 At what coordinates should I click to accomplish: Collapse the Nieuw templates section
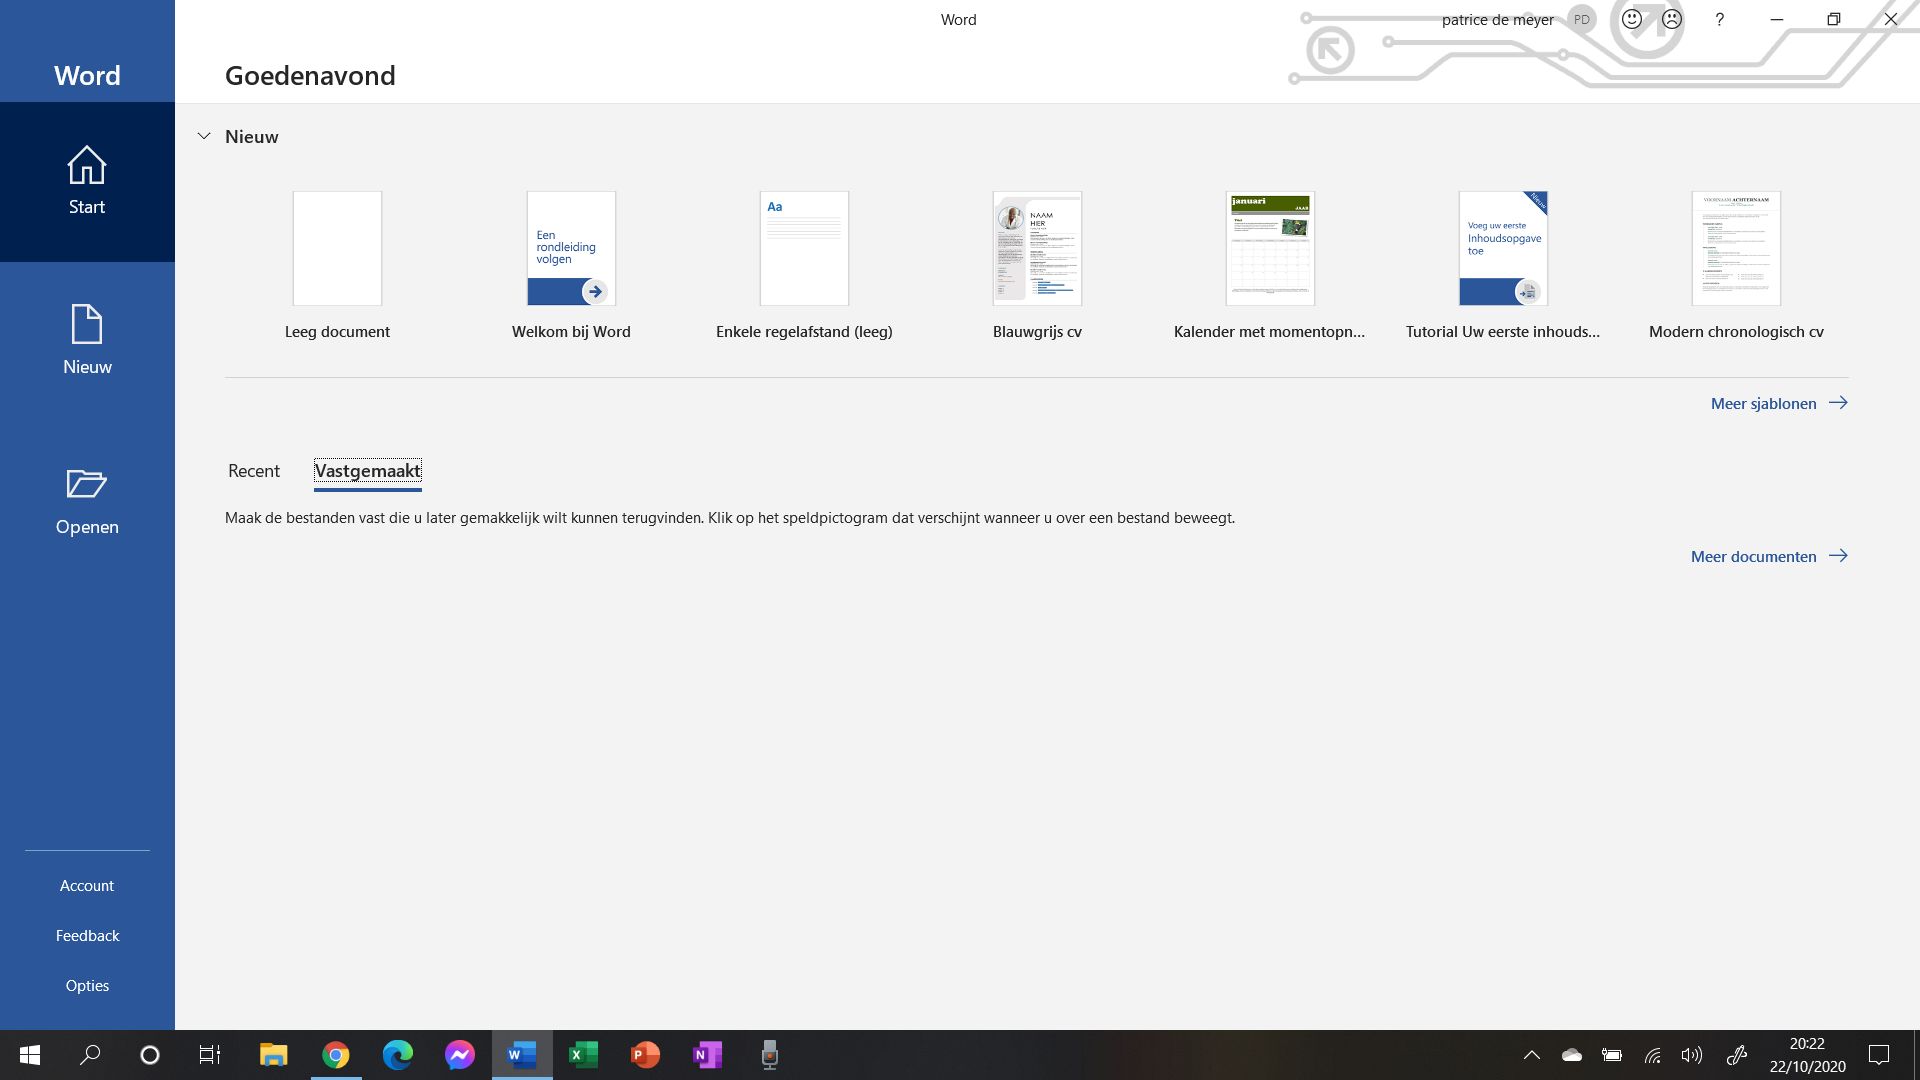204,136
